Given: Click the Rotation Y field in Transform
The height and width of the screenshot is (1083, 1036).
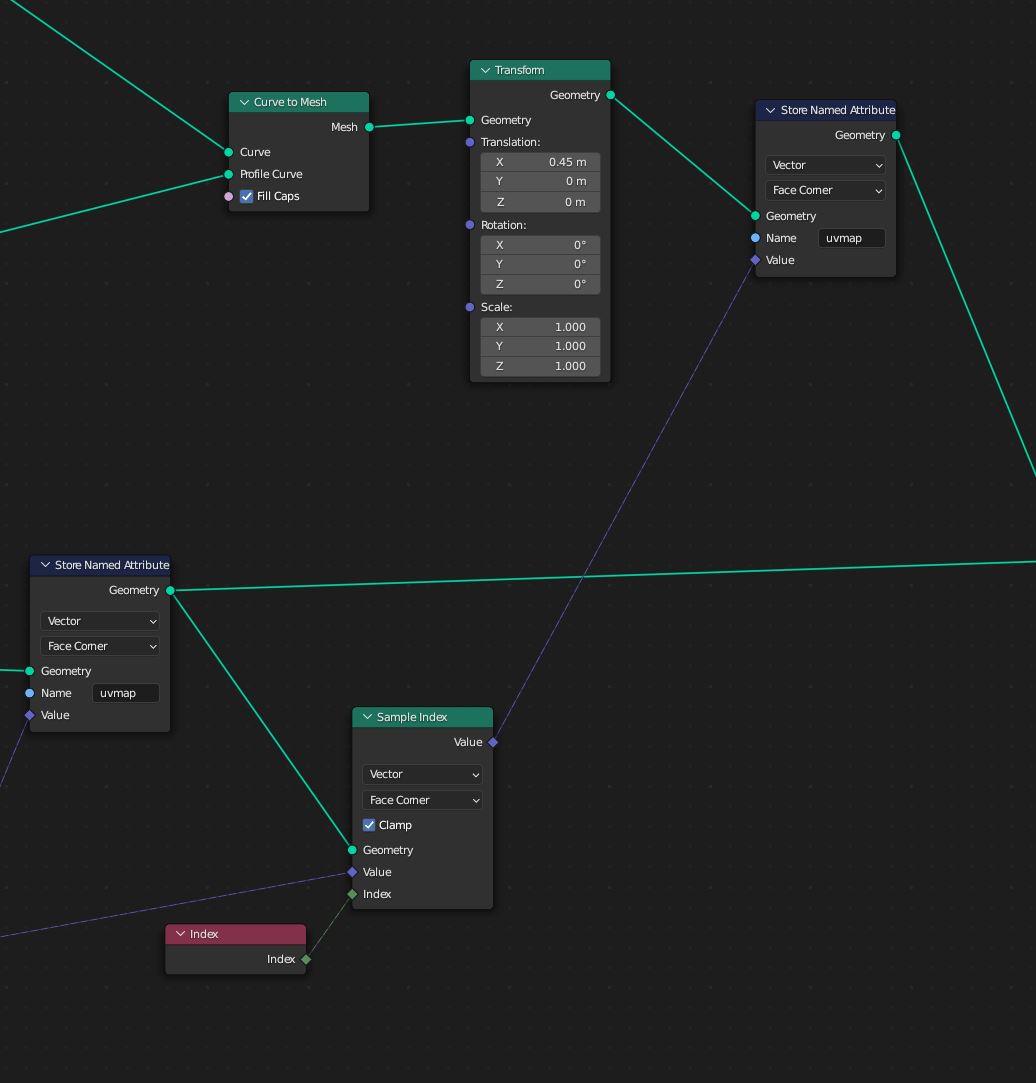Looking at the screenshot, I should coord(540,264).
